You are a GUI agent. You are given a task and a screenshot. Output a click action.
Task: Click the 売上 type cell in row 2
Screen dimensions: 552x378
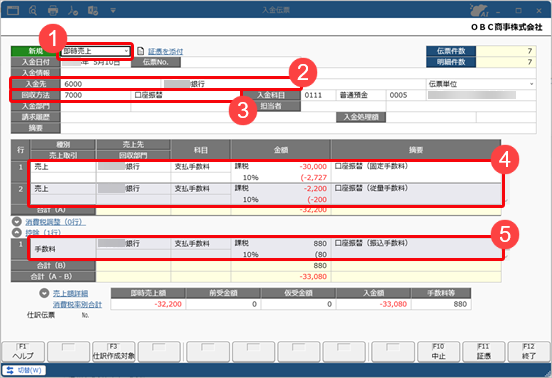(x=63, y=189)
